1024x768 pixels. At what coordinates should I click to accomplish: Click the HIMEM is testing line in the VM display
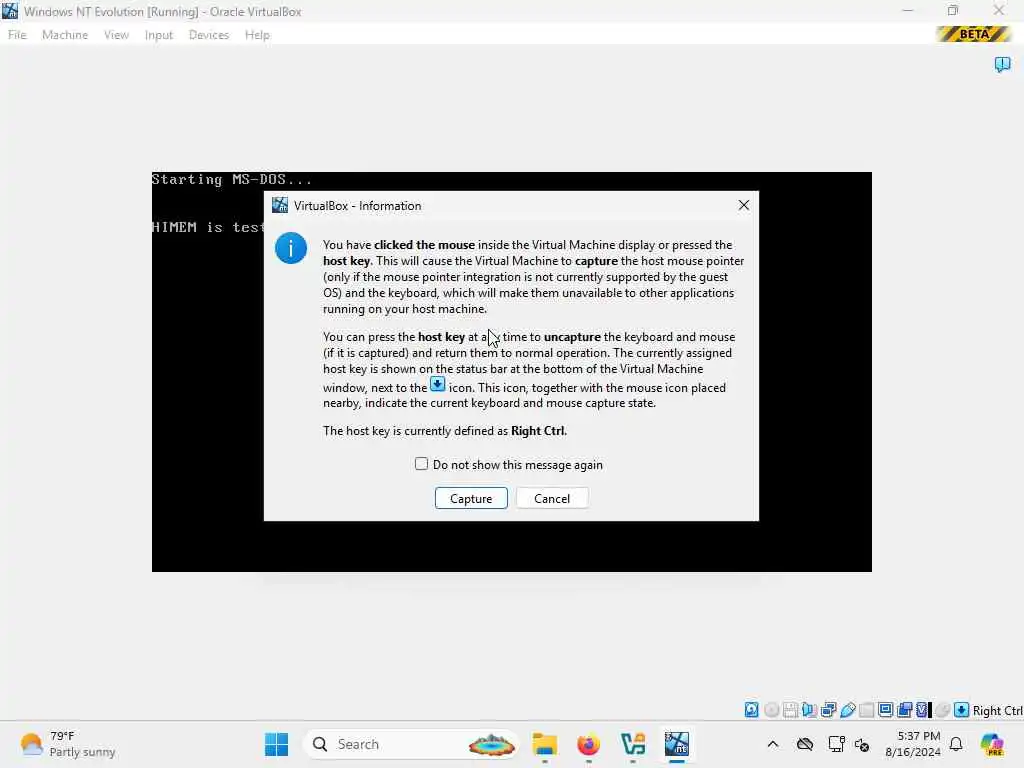tap(208, 227)
